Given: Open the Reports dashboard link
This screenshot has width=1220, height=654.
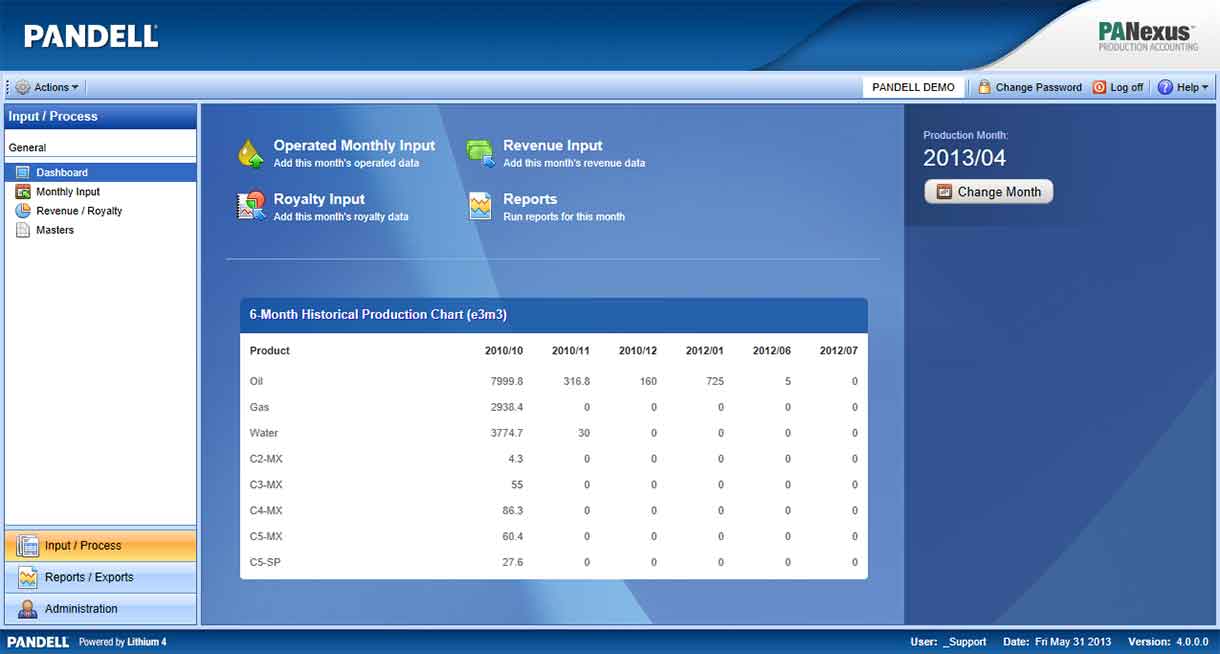Looking at the screenshot, I should (x=530, y=199).
